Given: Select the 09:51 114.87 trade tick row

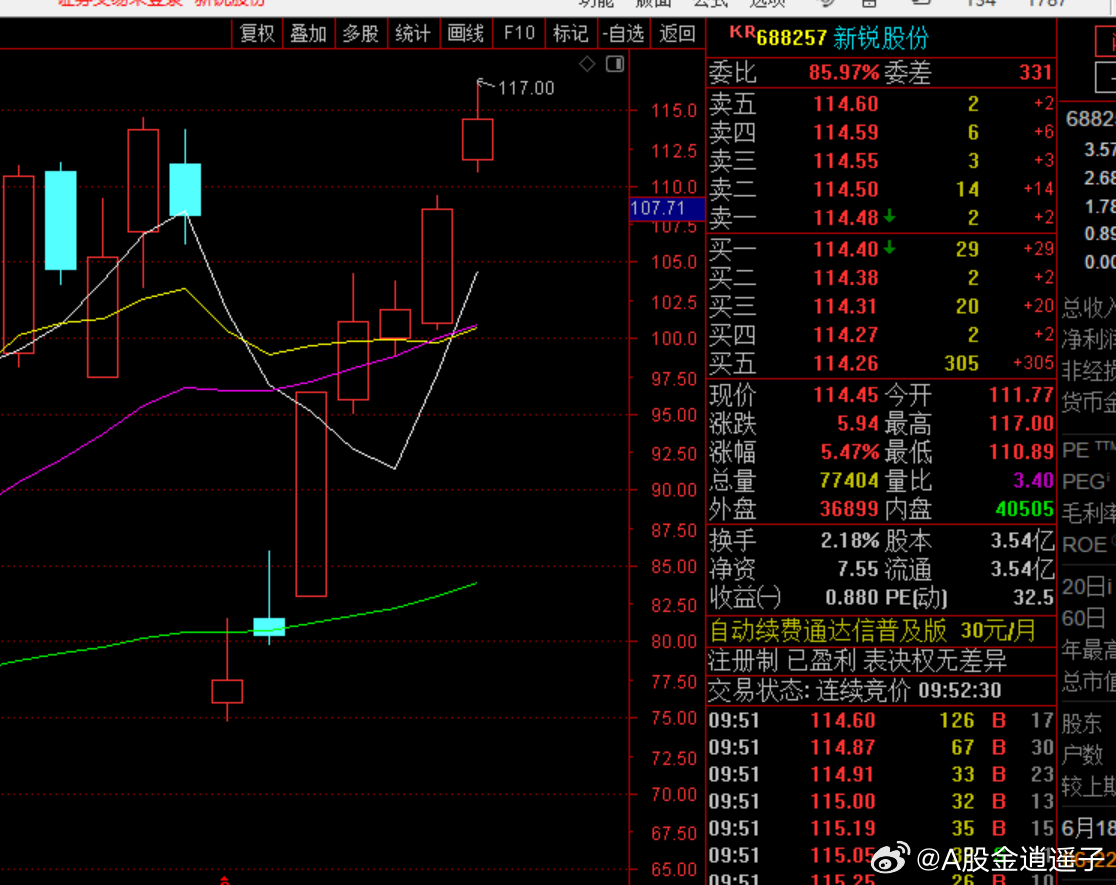Looking at the screenshot, I should coord(881,748).
